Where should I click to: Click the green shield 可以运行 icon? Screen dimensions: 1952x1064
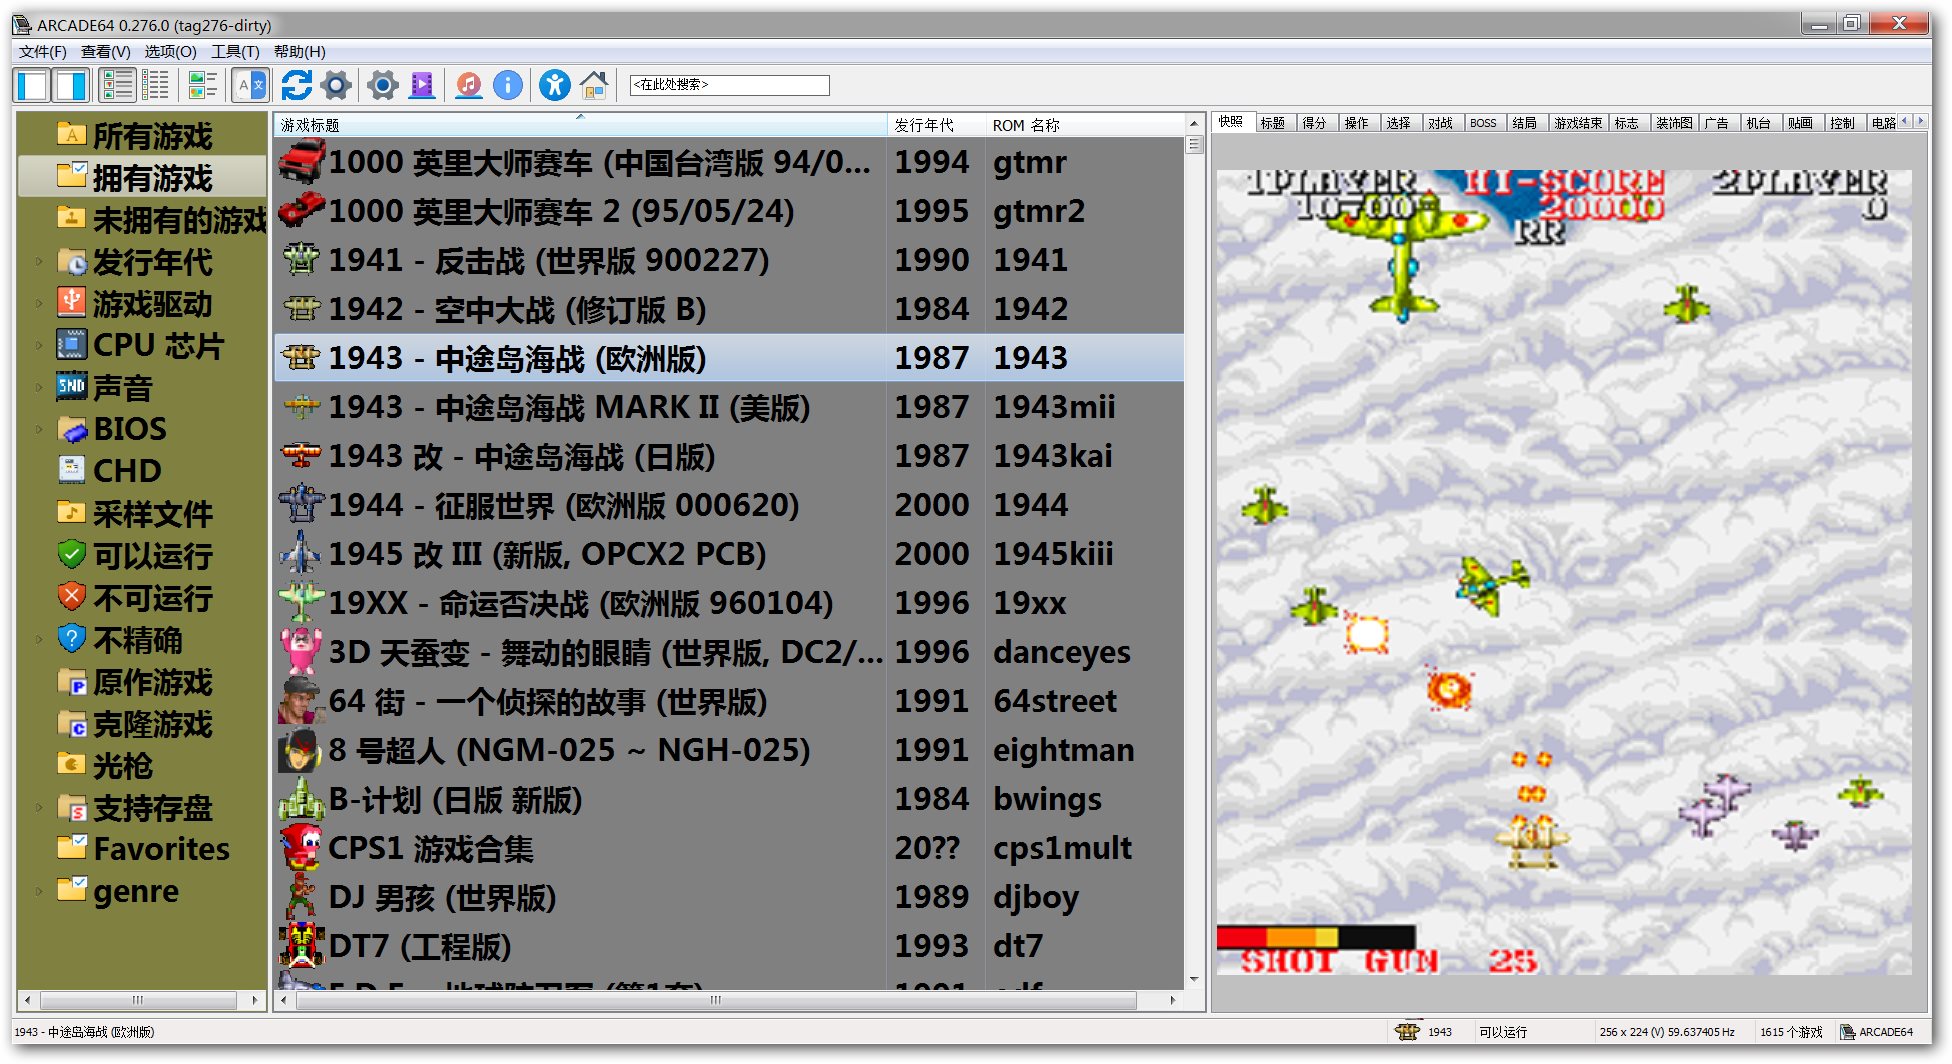click(72, 554)
